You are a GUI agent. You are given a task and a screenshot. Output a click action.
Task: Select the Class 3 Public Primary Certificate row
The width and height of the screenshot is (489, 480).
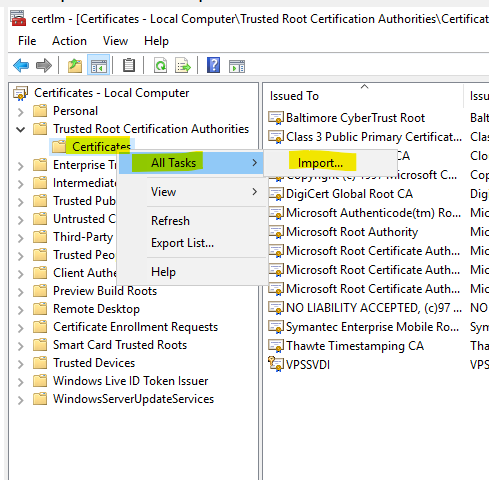(x=374, y=137)
